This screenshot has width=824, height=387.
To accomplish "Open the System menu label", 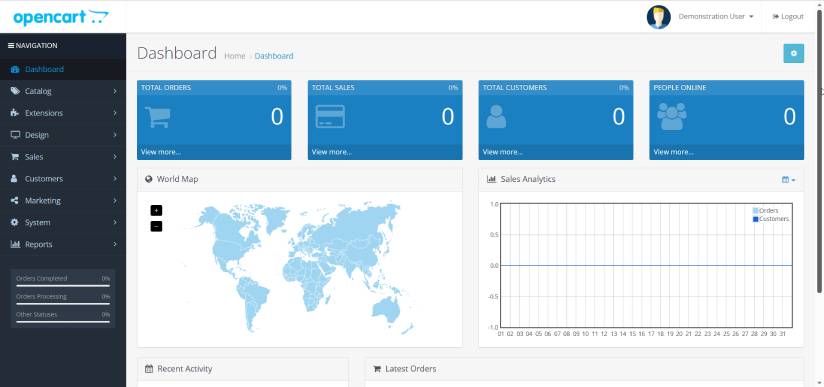I will (x=38, y=223).
